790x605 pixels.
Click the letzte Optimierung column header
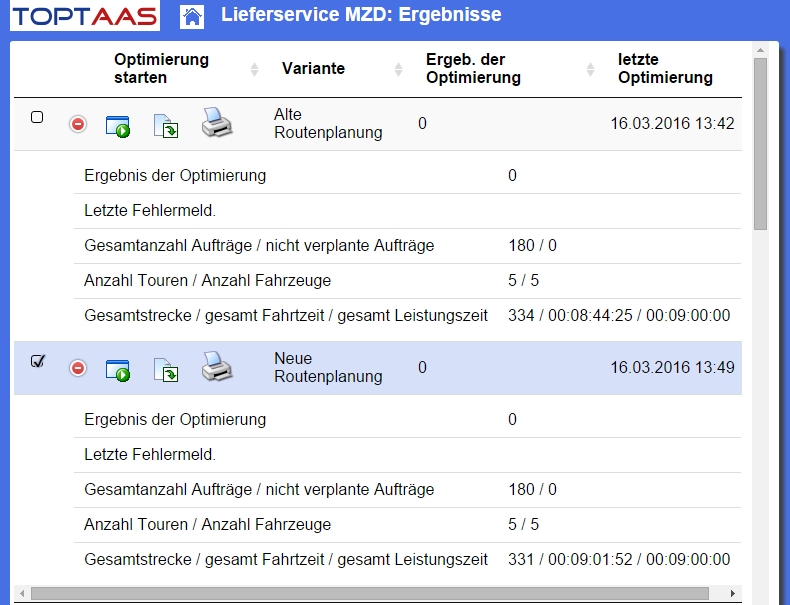[x=665, y=69]
